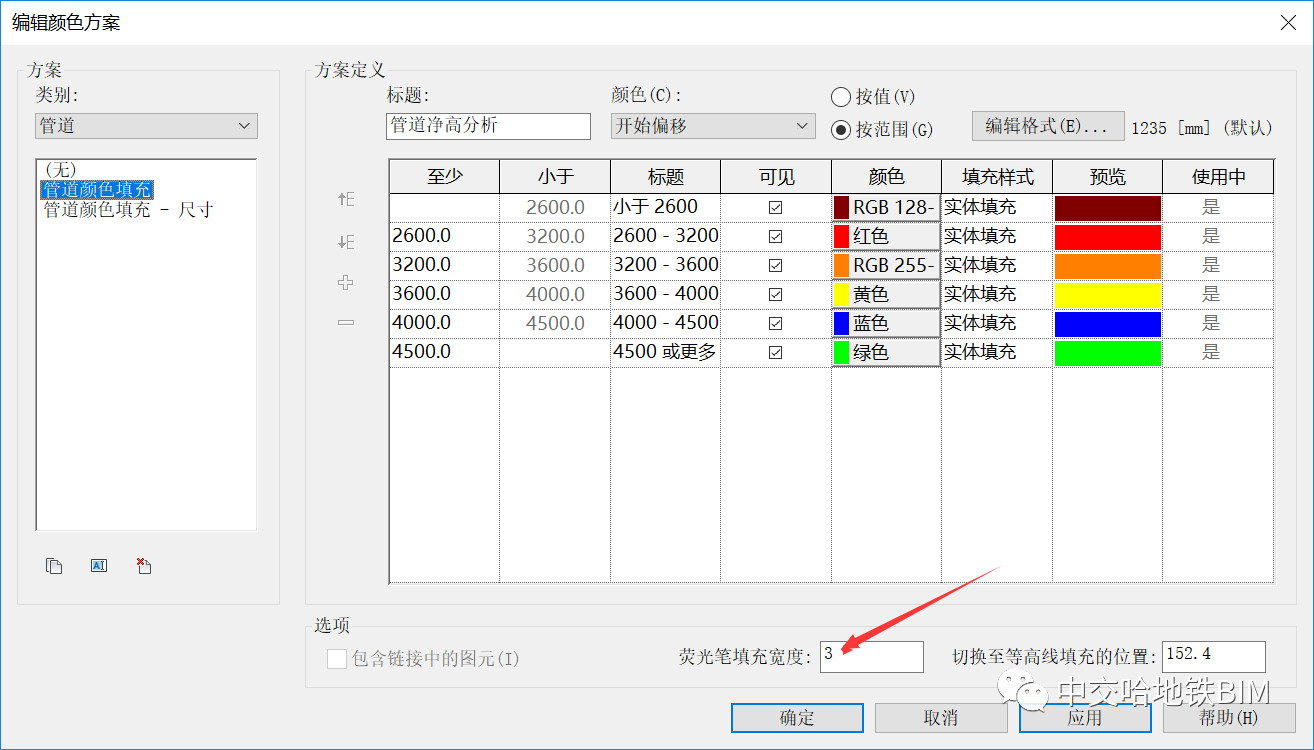
Task: Click the rename scheme icon
Action: (98, 566)
